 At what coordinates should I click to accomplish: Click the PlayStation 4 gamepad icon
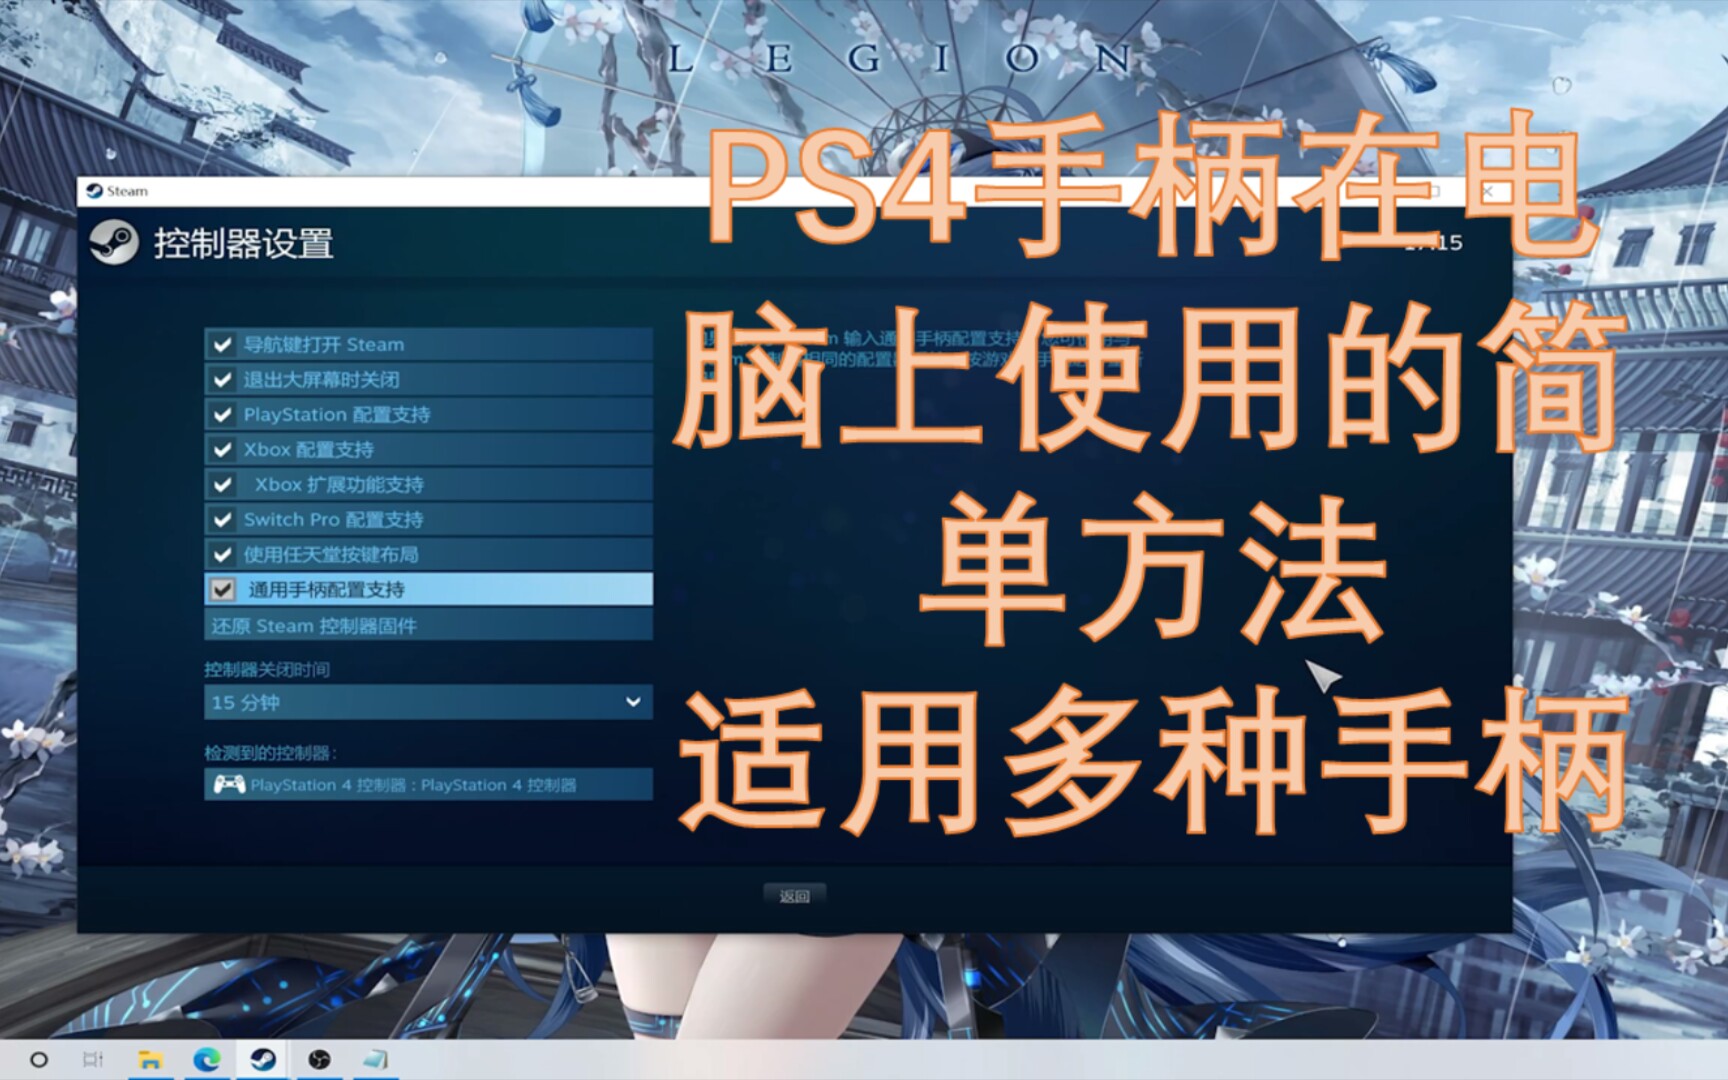pos(229,785)
